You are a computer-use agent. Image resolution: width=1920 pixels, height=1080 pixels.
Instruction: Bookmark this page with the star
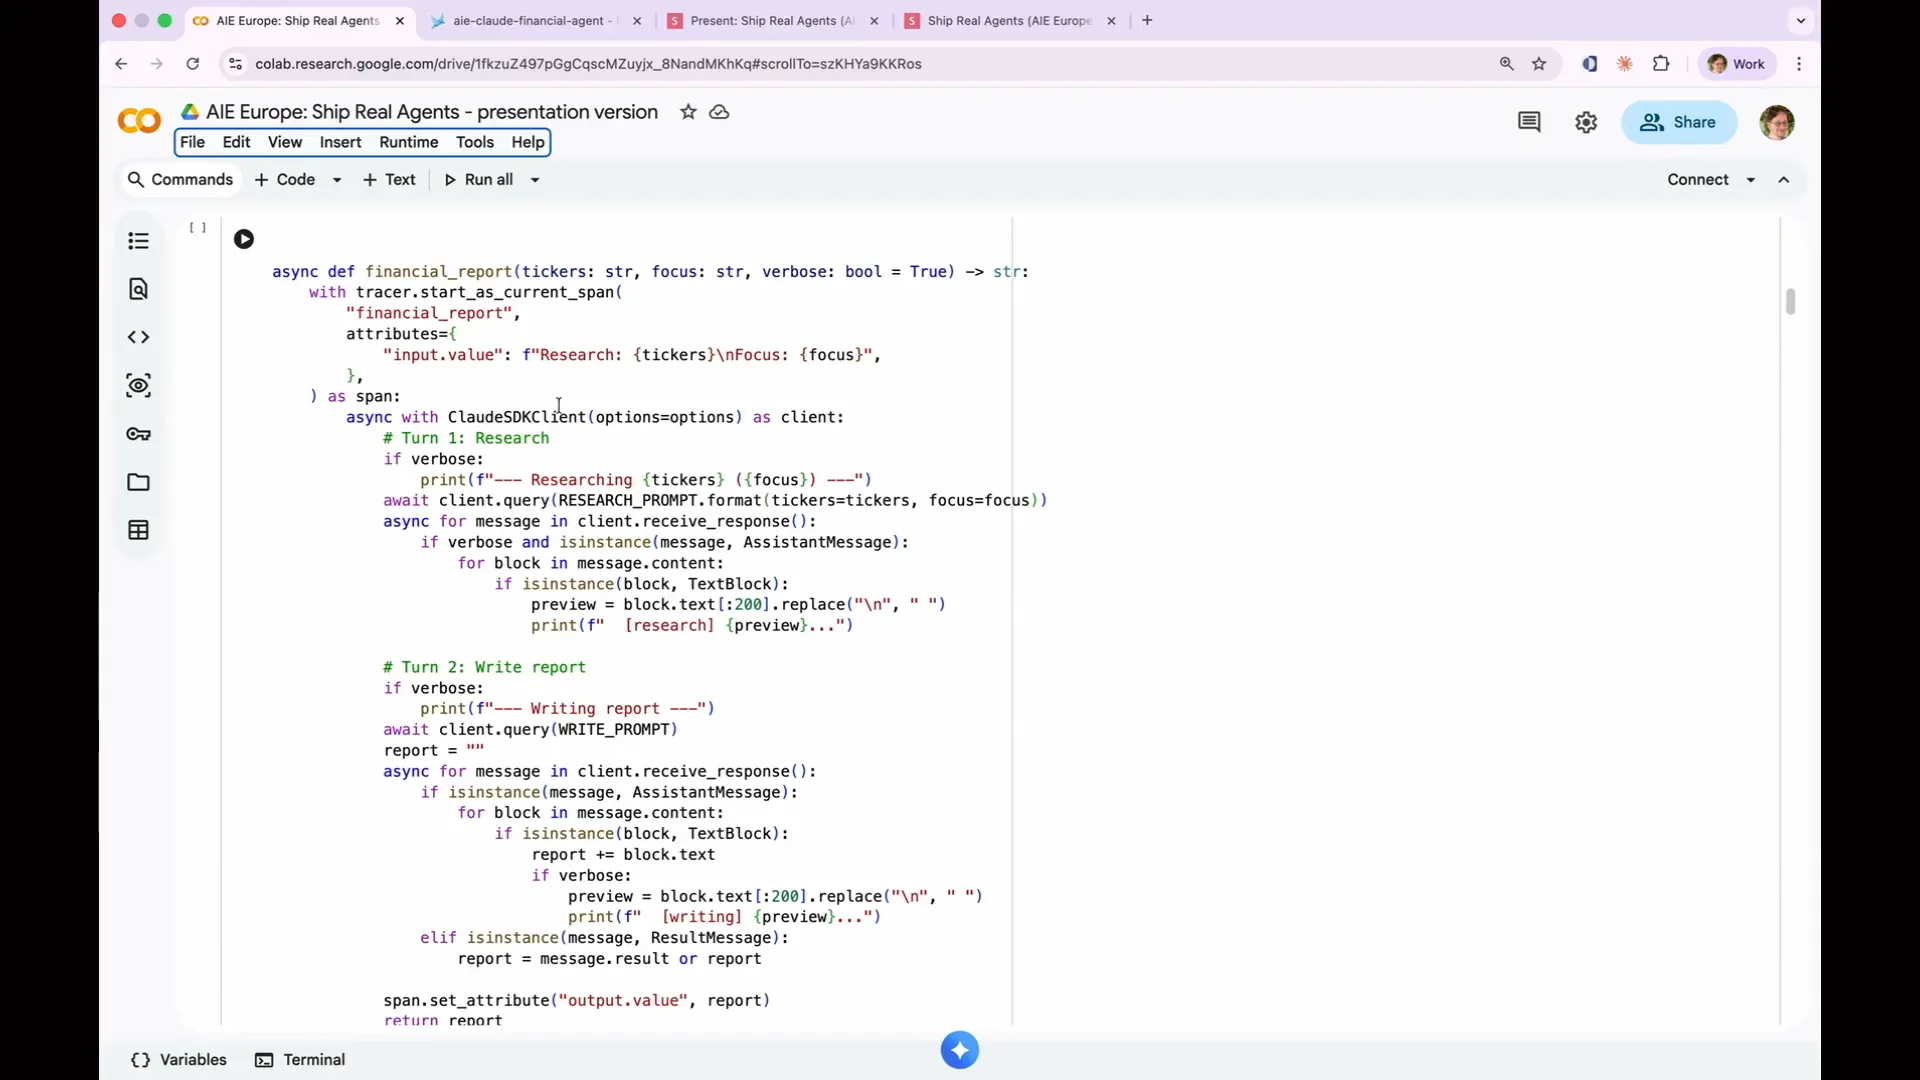click(1539, 64)
